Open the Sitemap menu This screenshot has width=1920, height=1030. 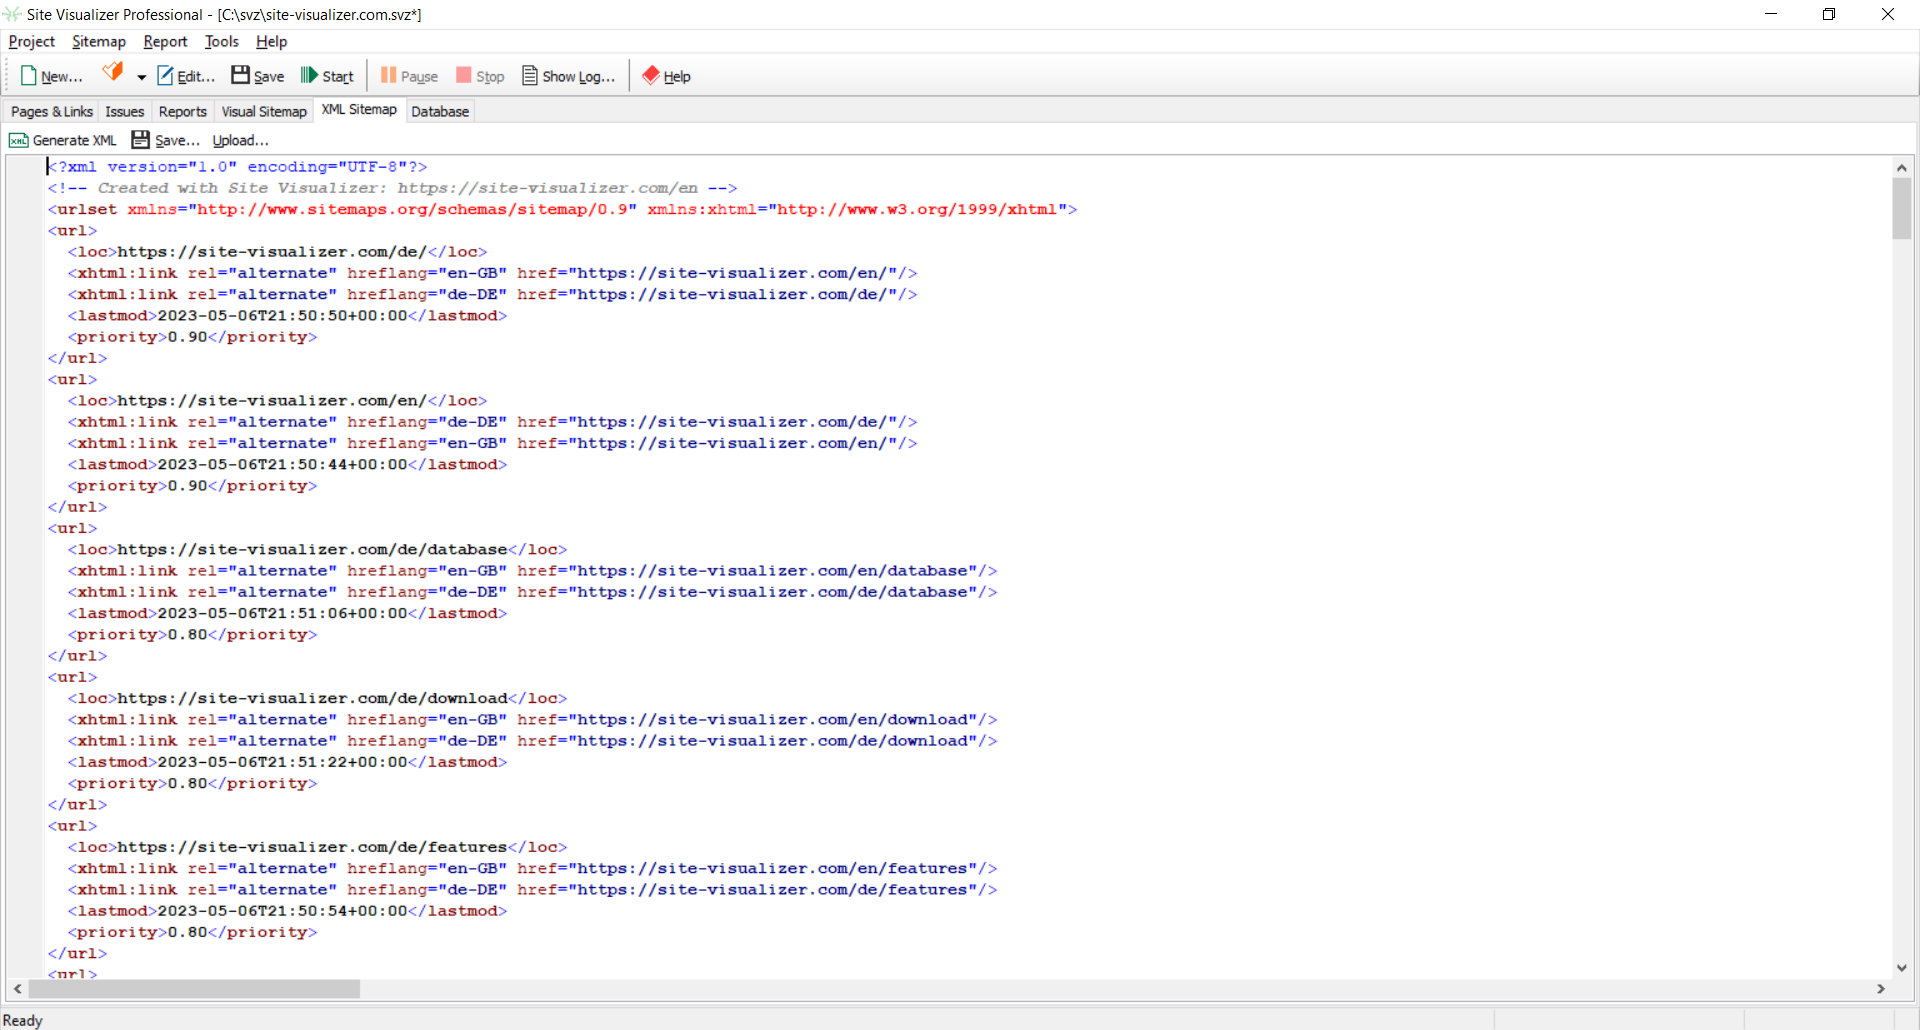click(x=98, y=41)
